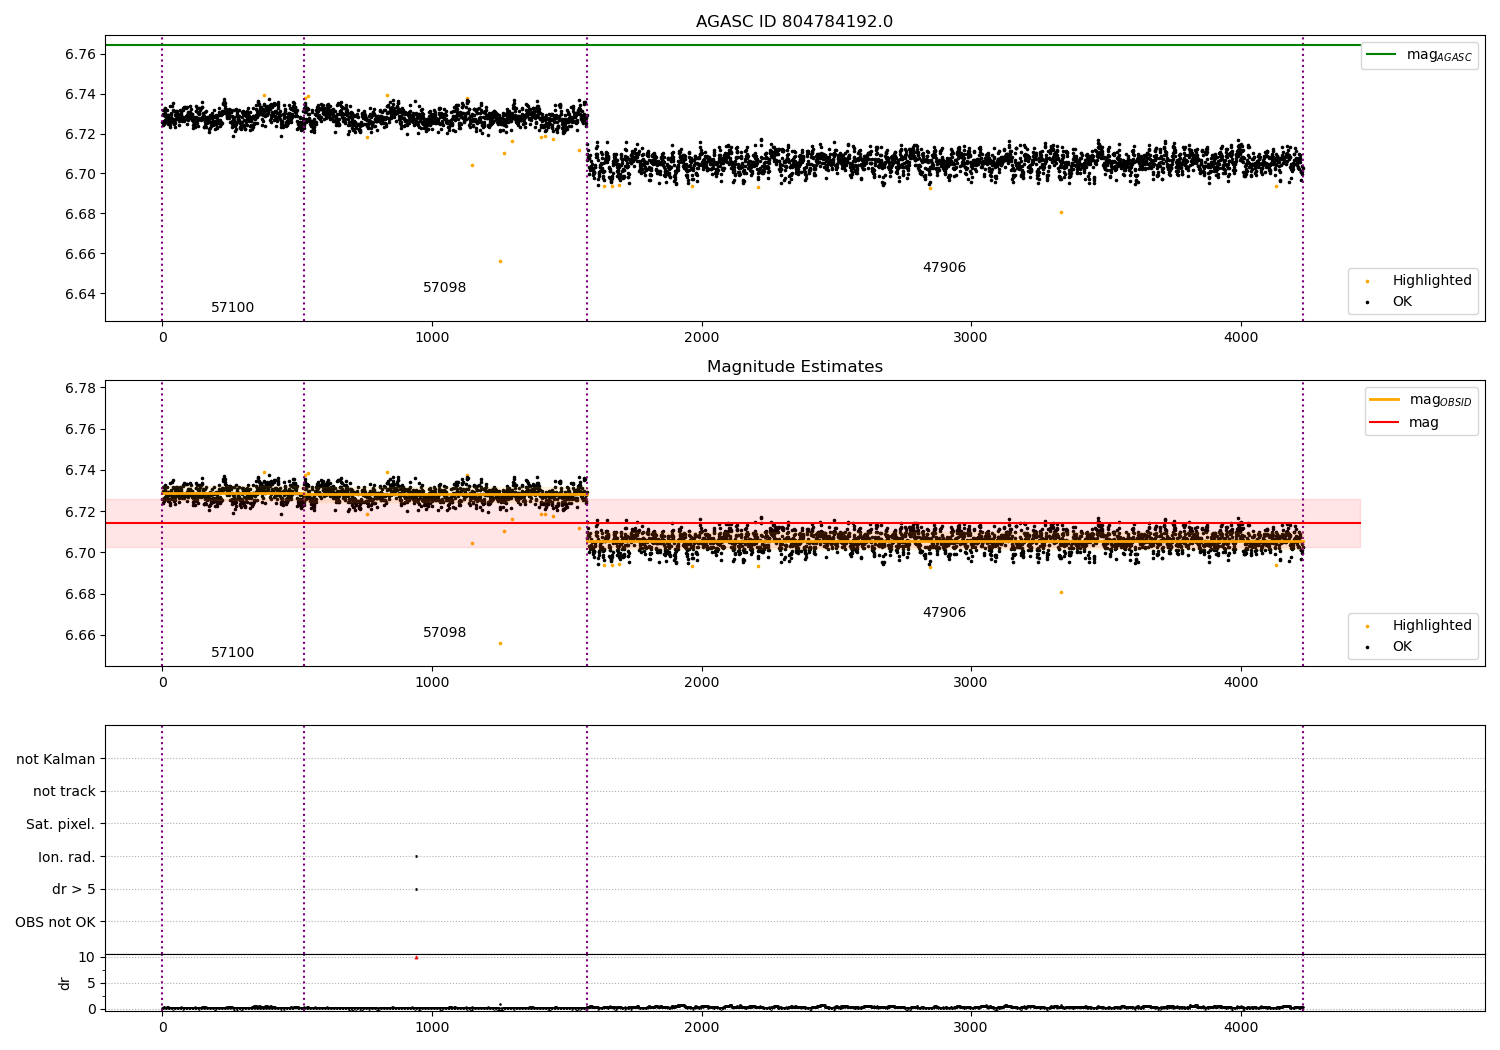Click obsid label 57100 in the top plot
1500x1050 pixels.
click(232, 308)
